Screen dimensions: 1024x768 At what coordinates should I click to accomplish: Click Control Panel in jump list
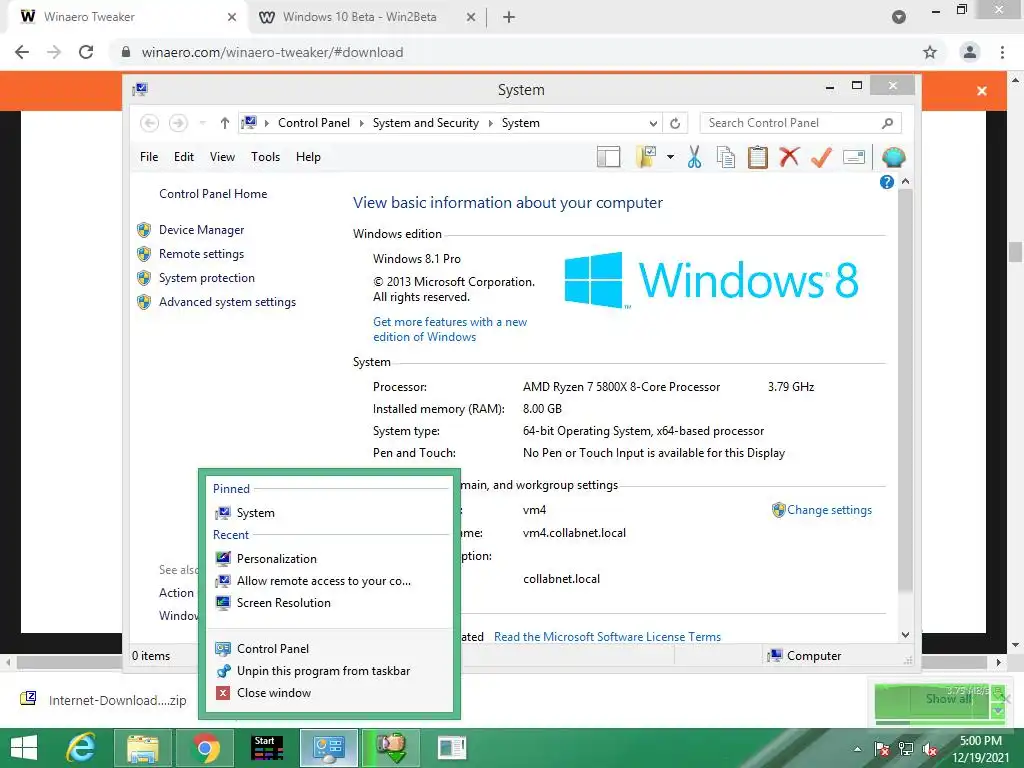[329, 648]
